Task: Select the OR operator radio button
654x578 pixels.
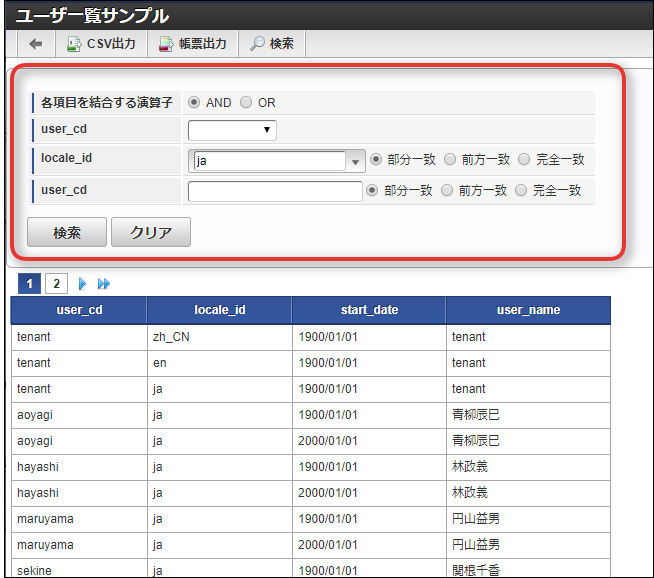Action: pyautogui.click(x=246, y=103)
